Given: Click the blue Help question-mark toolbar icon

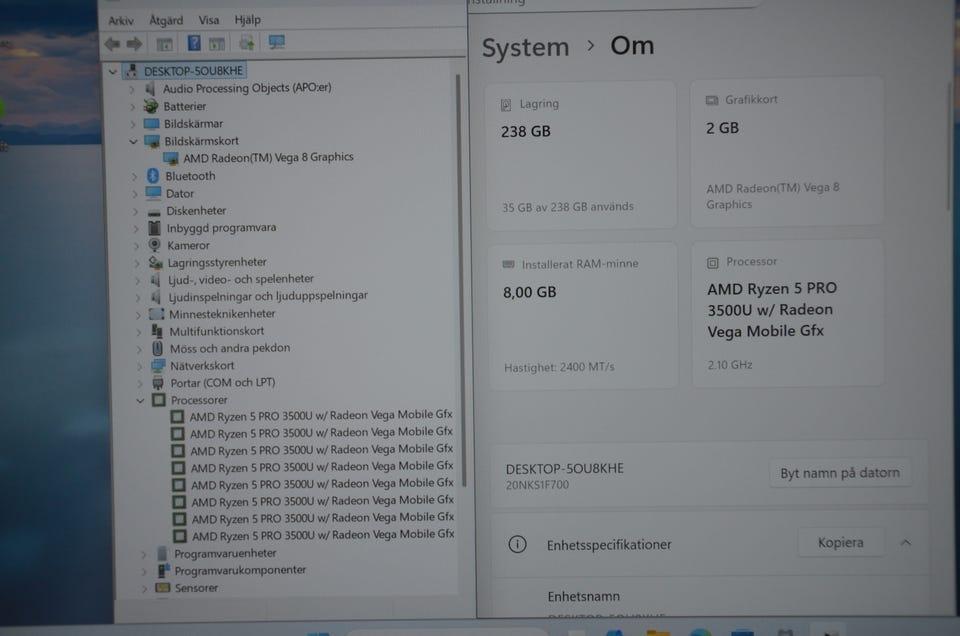Looking at the screenshot, I should pyautogui.click(x=194, y=43).
